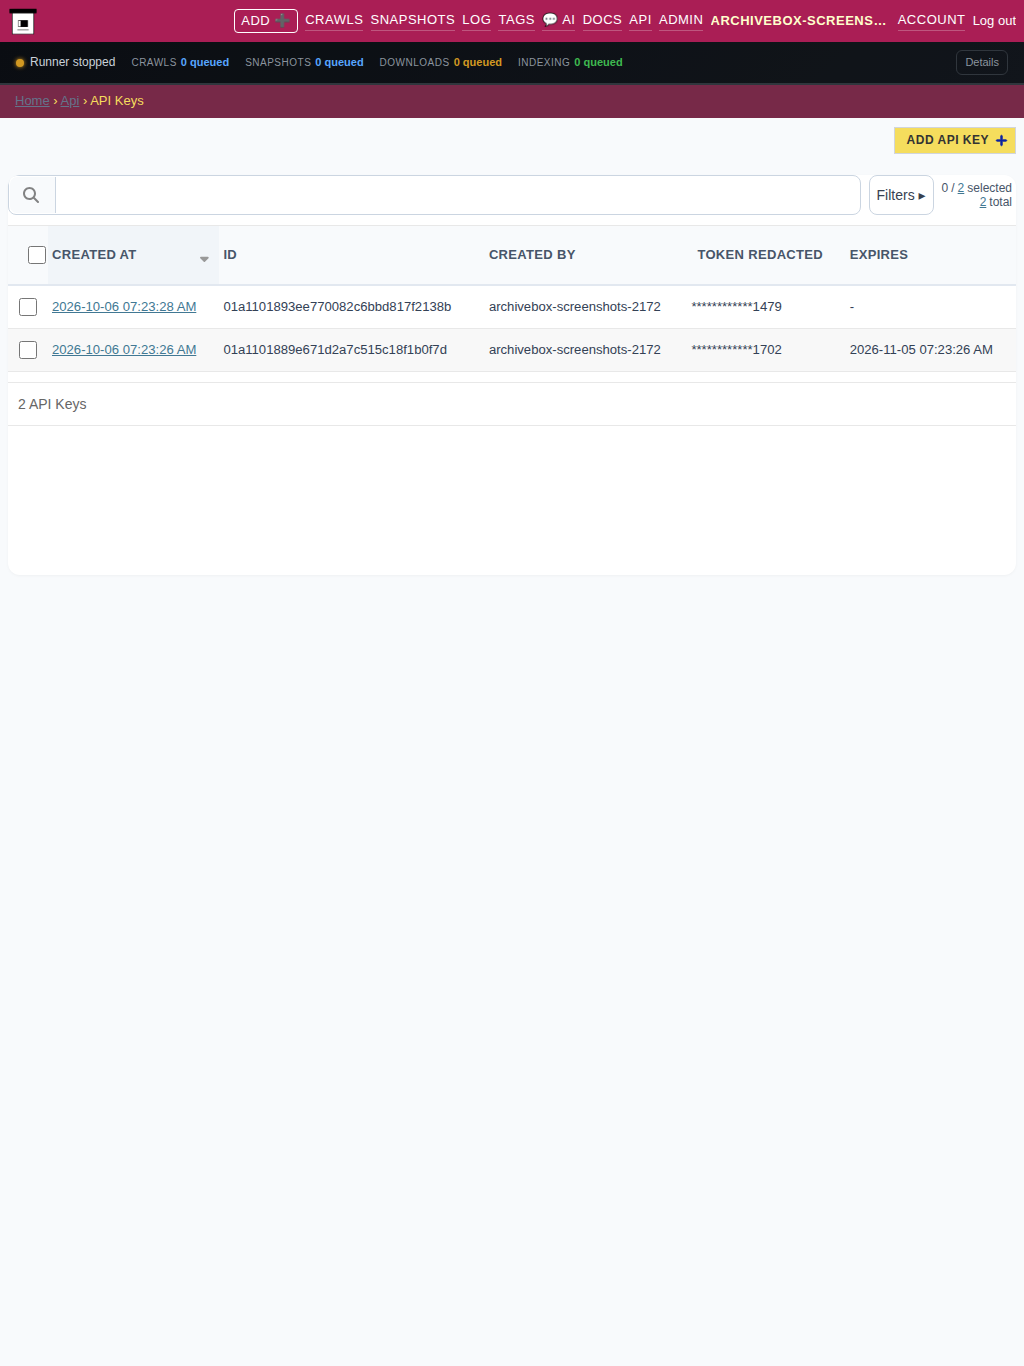
Task: Click Created By cell in 1702 row
Action: tap(575, 350)
